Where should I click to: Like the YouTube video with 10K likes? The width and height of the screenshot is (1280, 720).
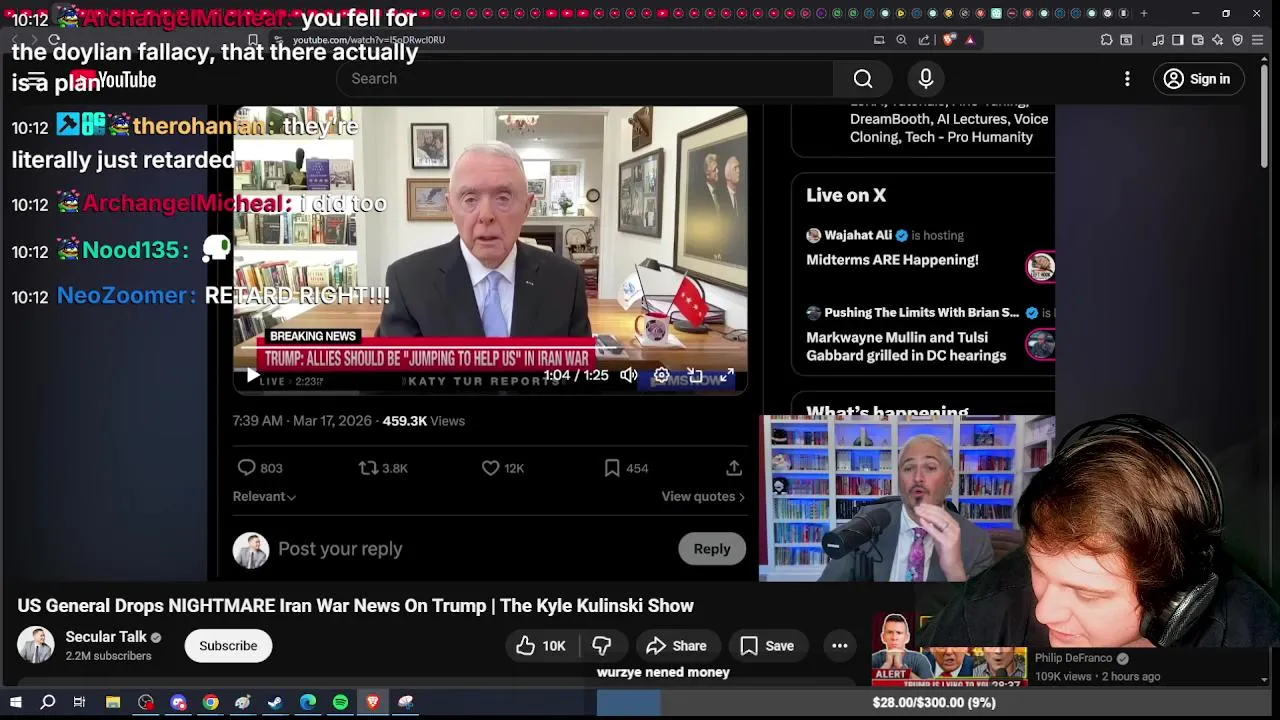tap(540, 646)
